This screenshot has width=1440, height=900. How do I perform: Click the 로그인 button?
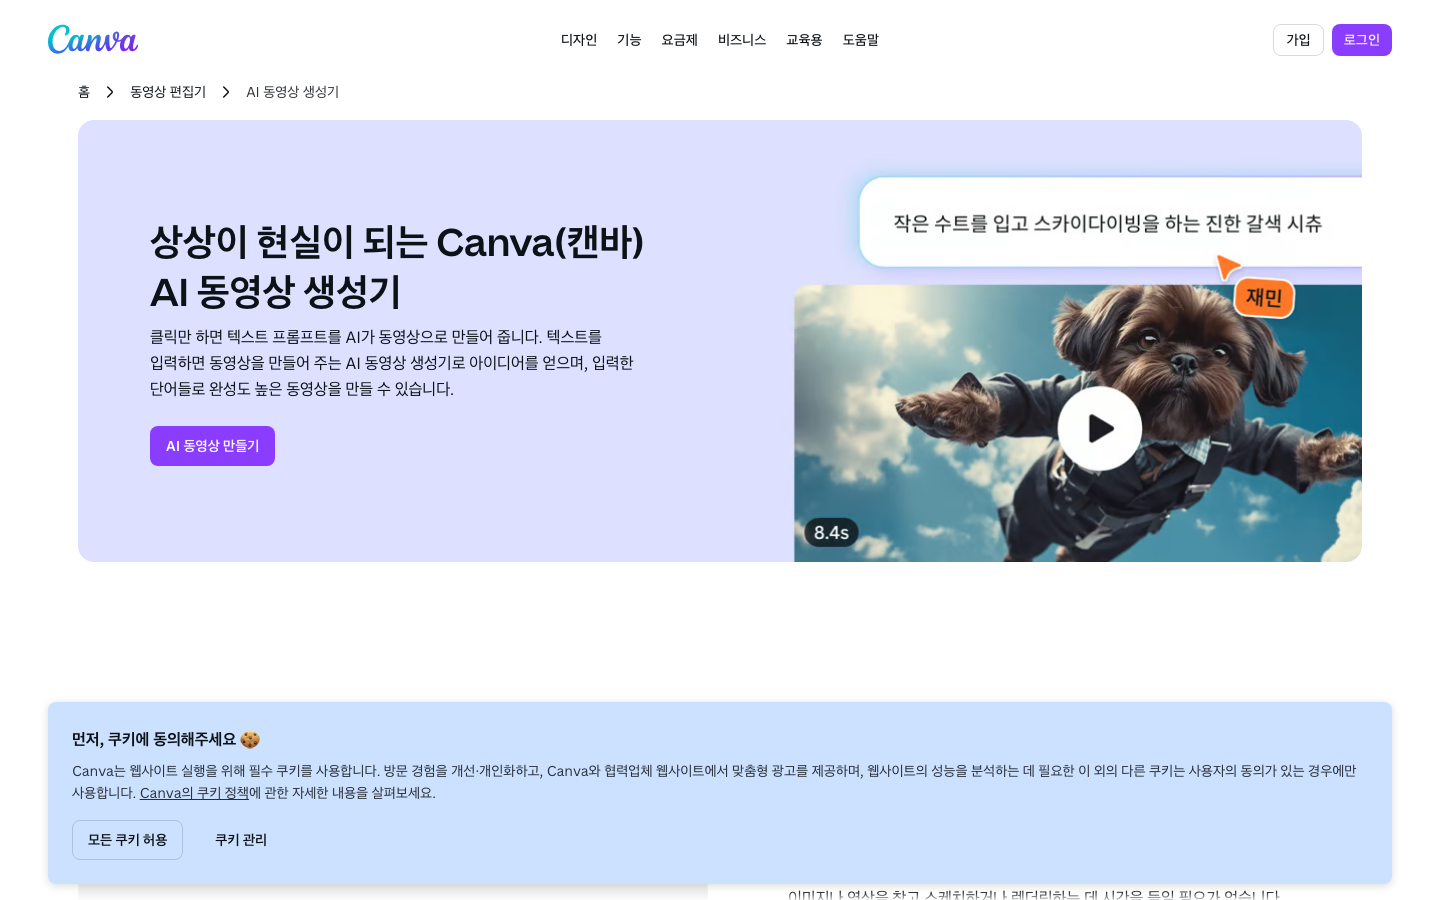pyautogui.click(x=1361, y=40)
